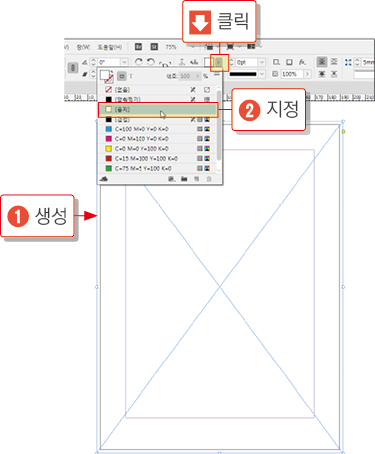The width and height of the screenshot is (375, 454).
Task: Click the frame's right middle resize handle
Action: [x=343, y=287]
